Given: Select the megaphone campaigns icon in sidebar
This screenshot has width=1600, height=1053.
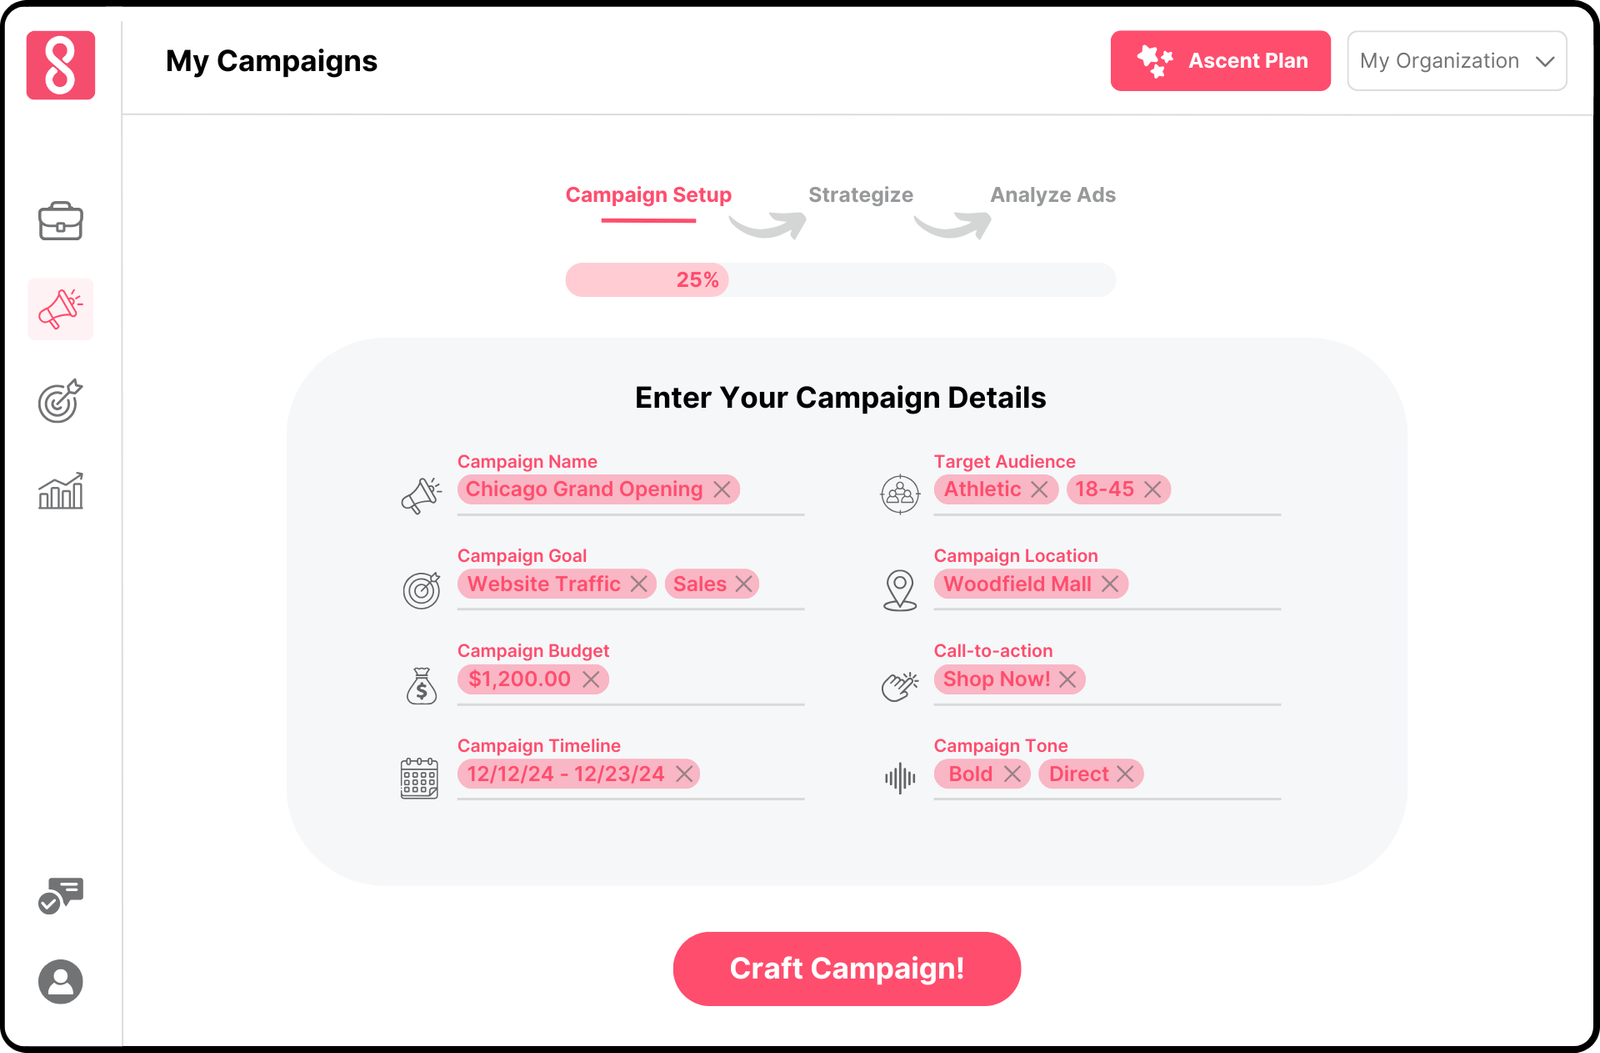Looking at the screenshot, I should (60, 309).
